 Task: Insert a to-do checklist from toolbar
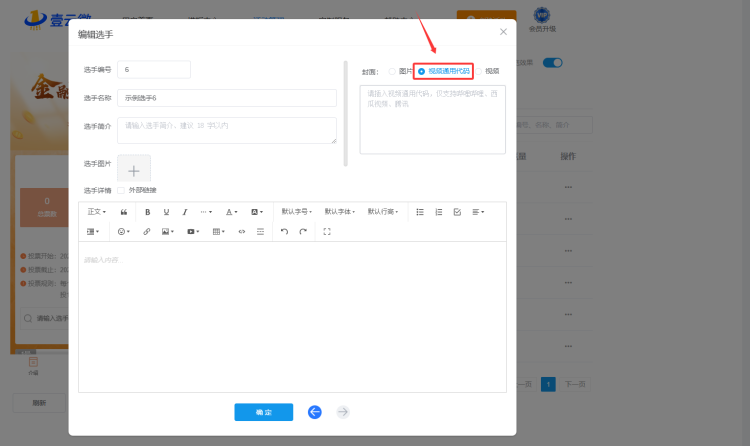point(457,212)
